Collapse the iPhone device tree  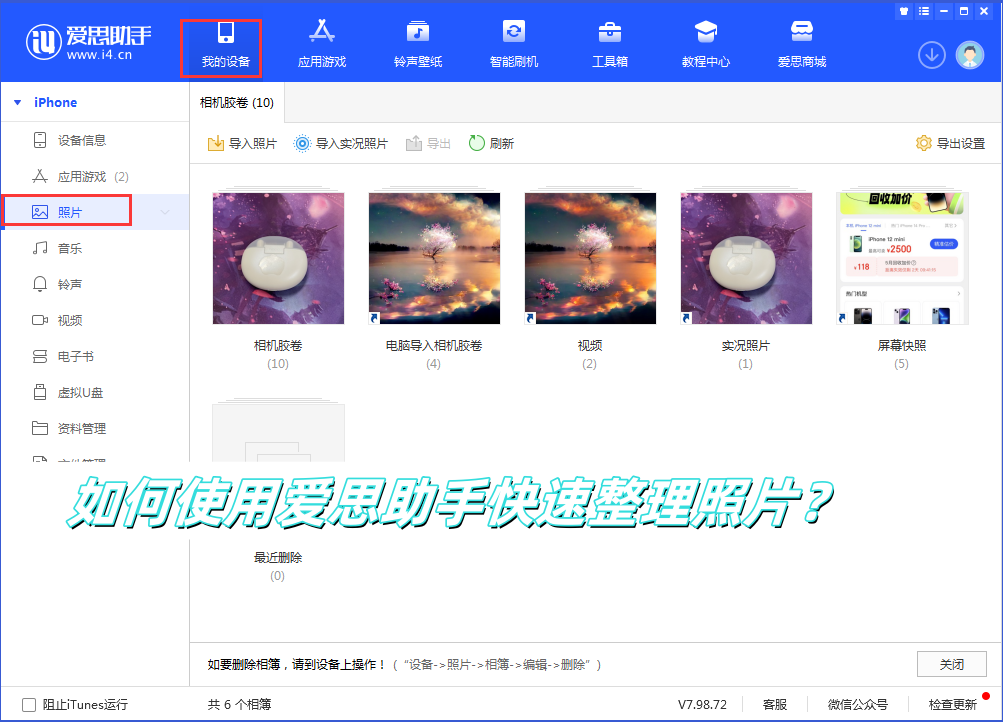pos(18,102)
